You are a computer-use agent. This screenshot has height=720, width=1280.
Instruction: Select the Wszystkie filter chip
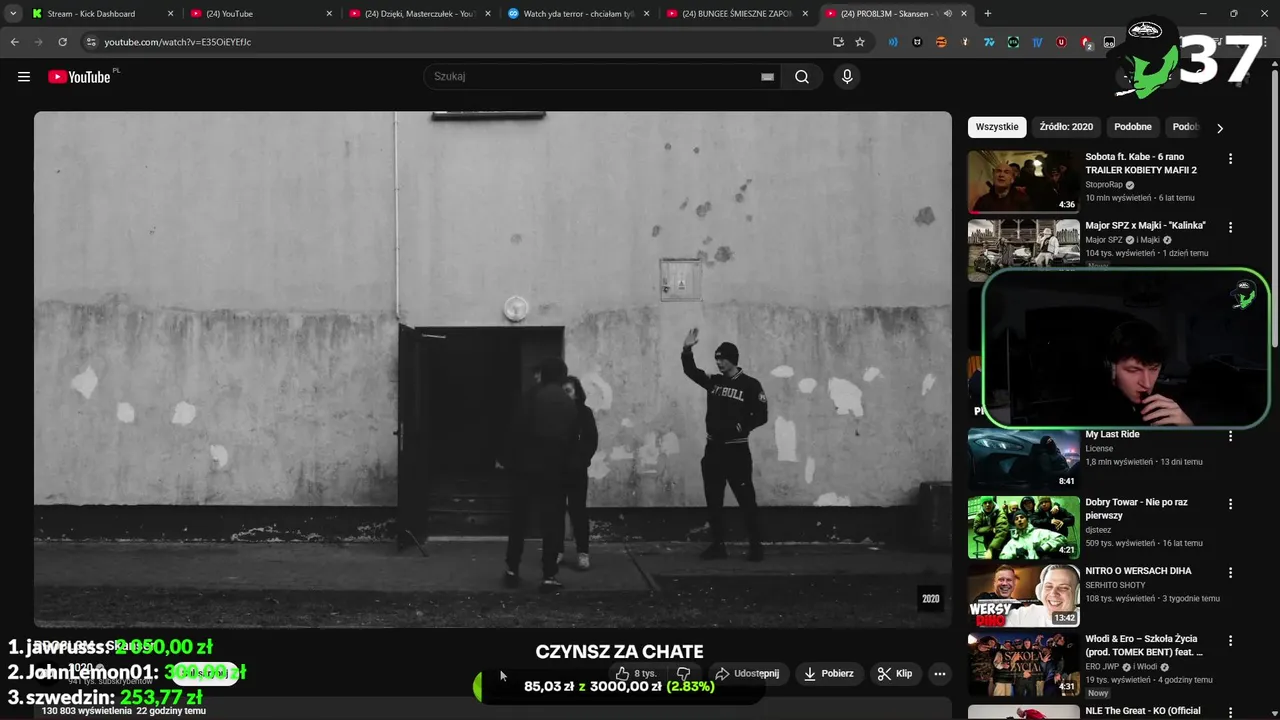coord(997,127)
